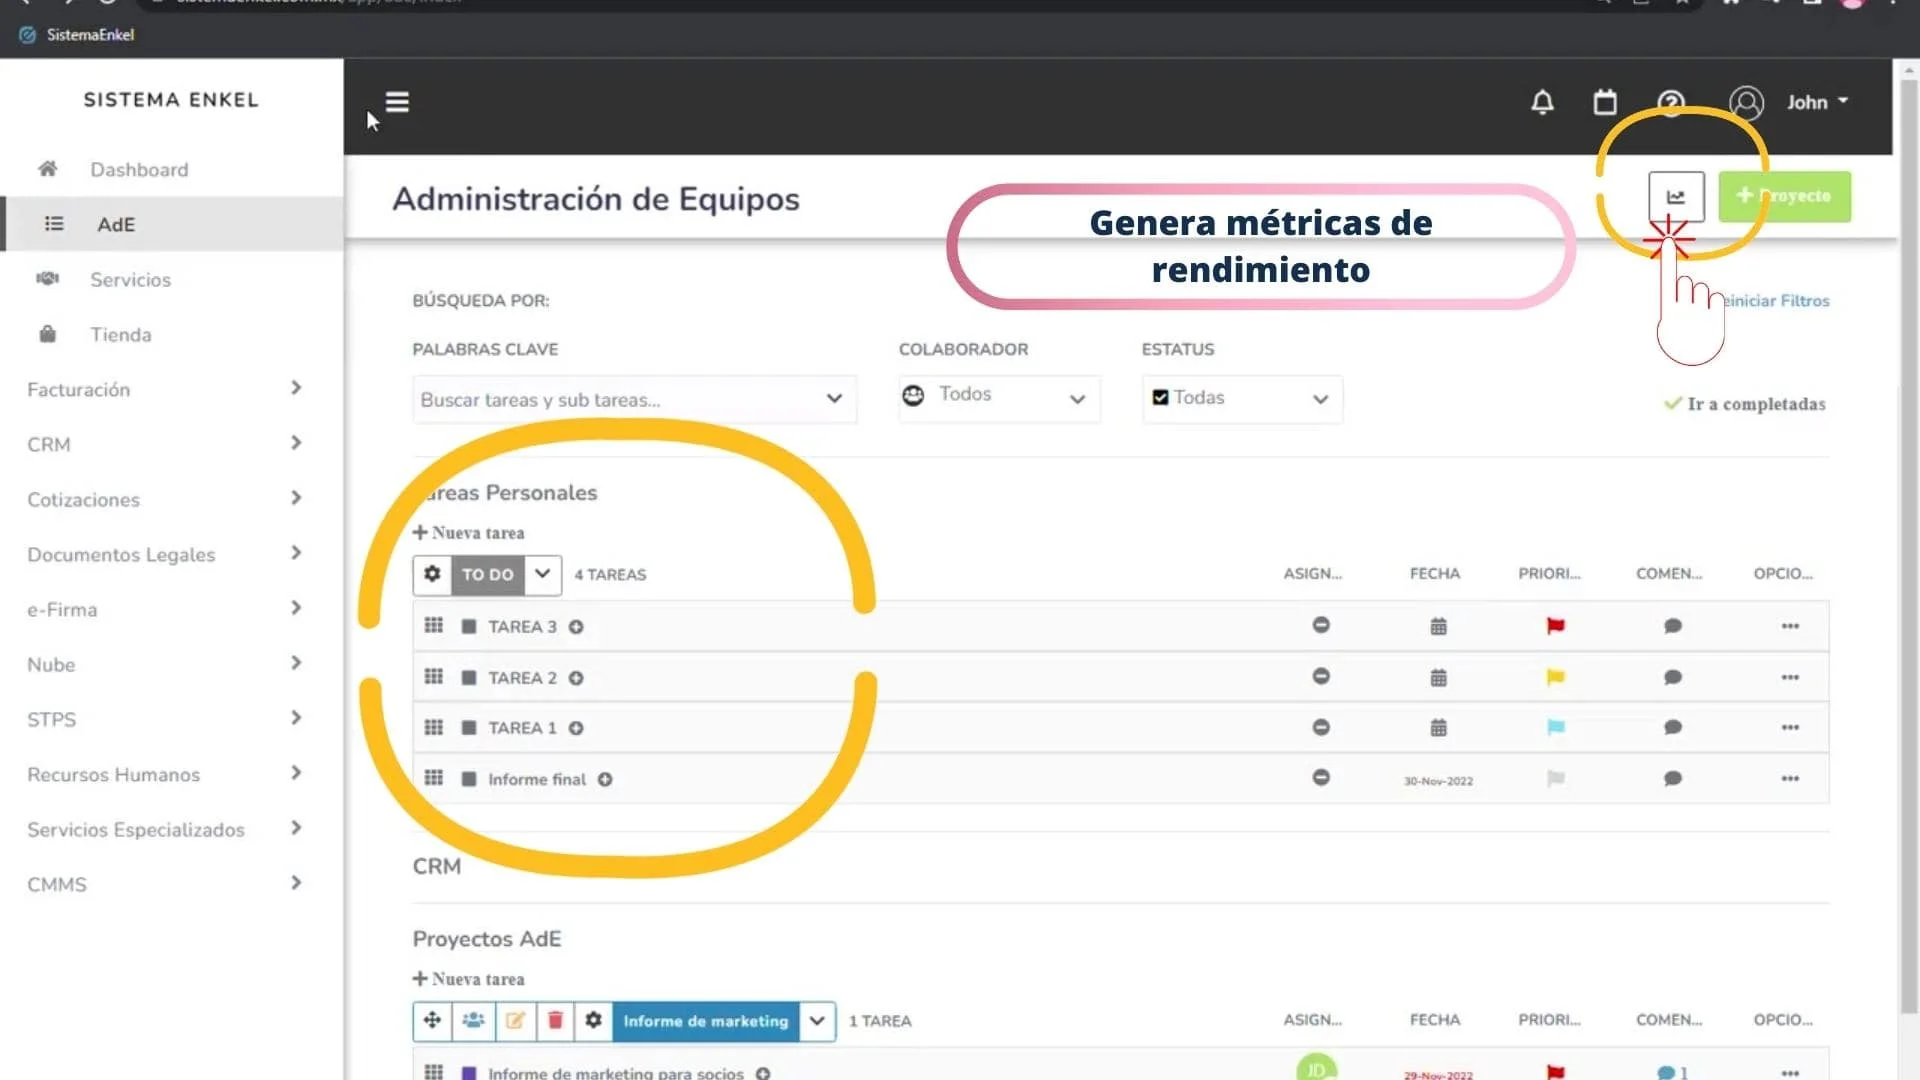Open the calendar icon in the top bar
Viewport: 1920px width, 1080px height.
(x=1604, y=101)
